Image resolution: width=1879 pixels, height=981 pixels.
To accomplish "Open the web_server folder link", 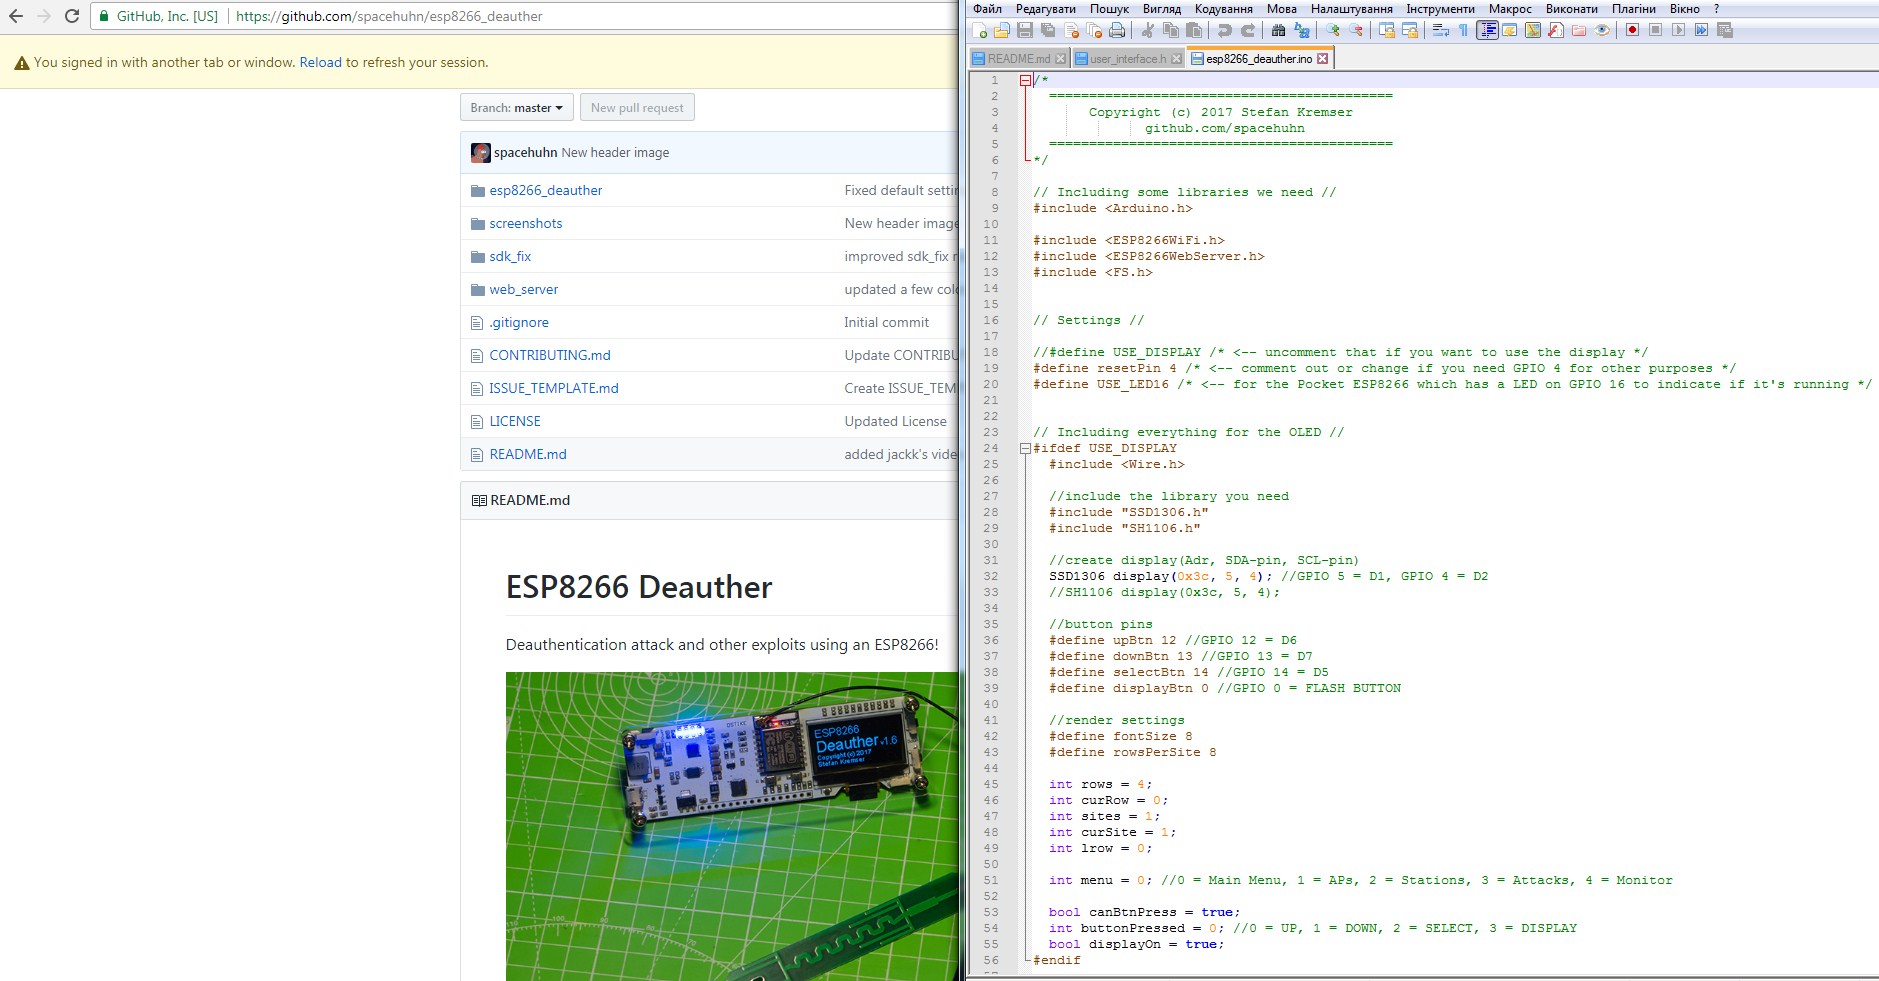I will click(x=524, y=289).
